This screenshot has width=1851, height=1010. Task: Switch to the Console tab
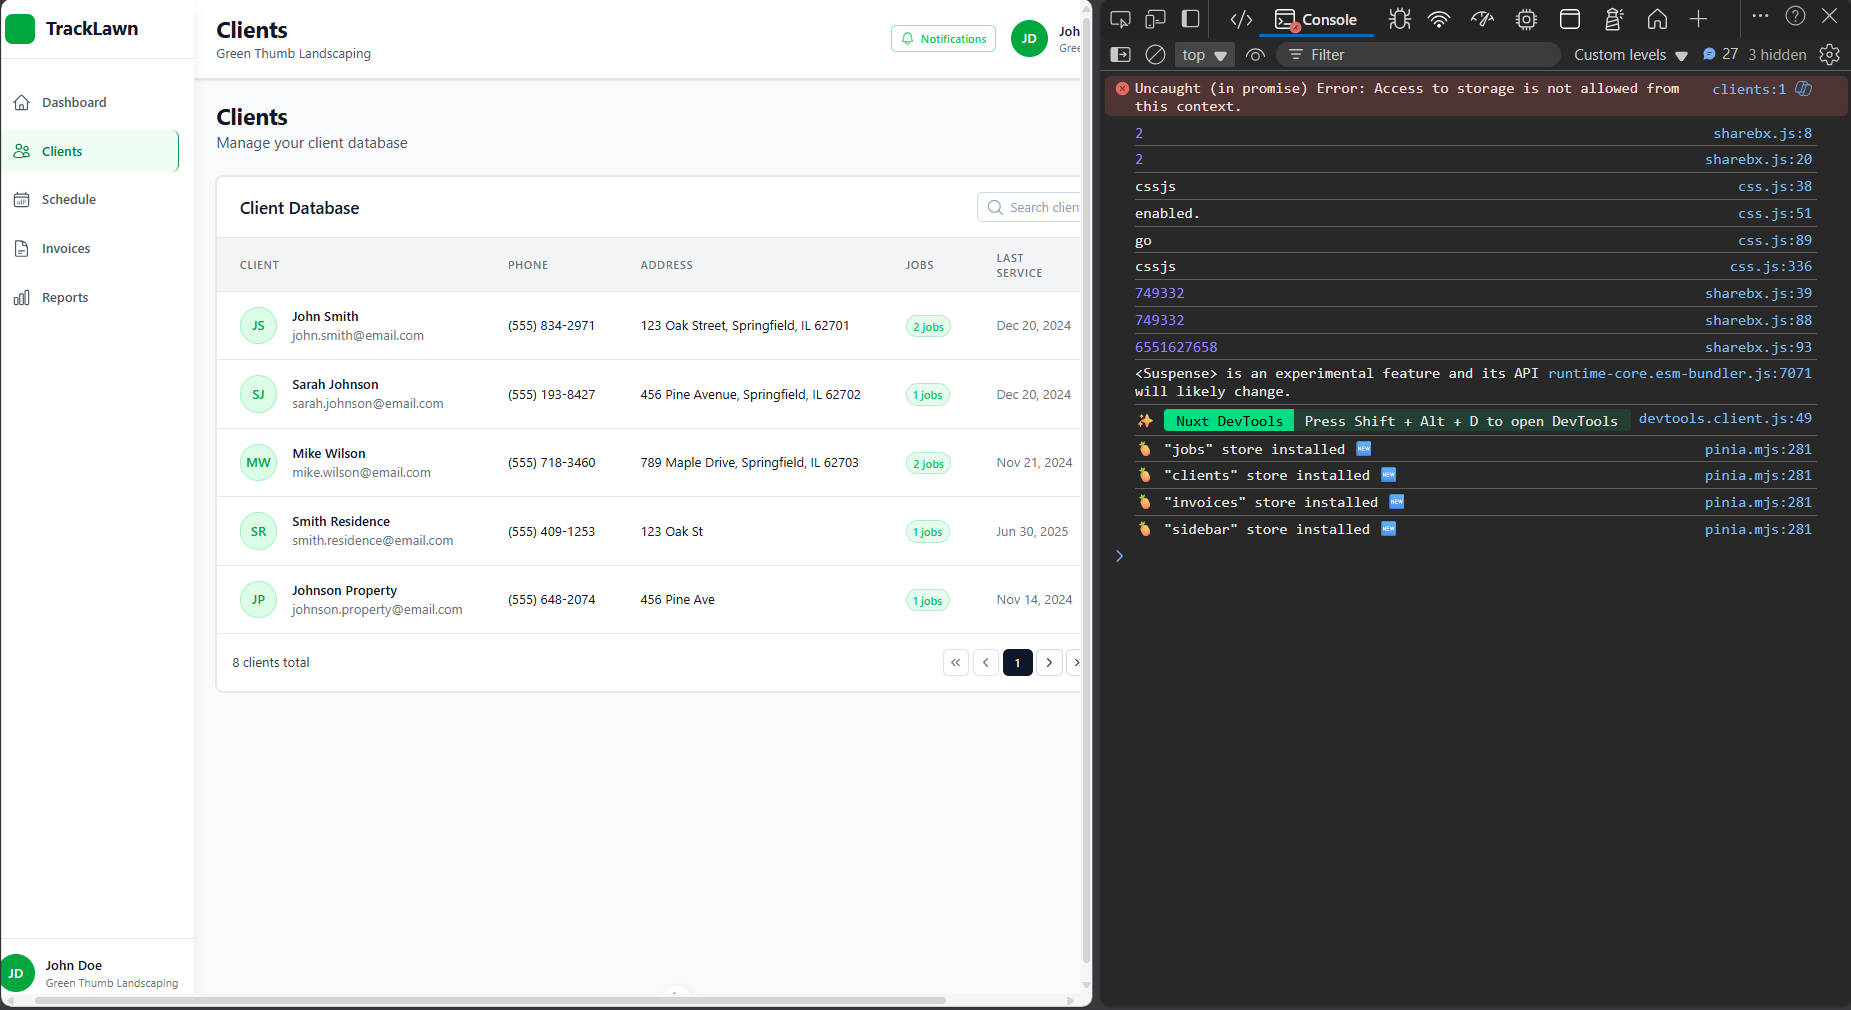tap(1315, 19)
